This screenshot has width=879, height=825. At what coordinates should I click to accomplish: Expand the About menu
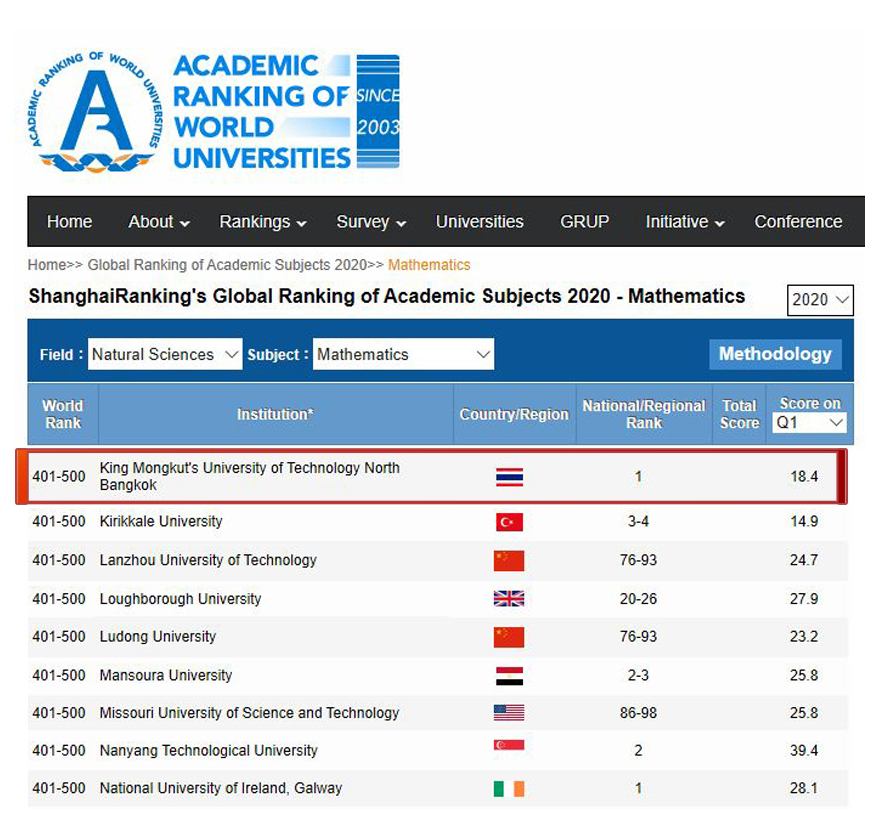tap(159, 222)
